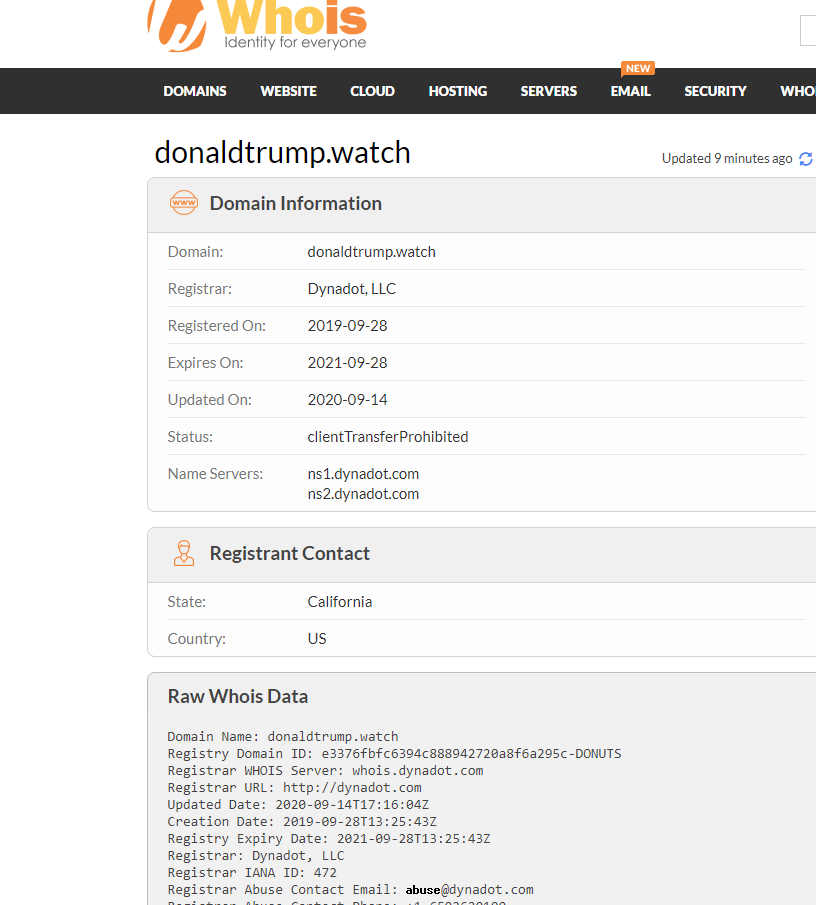Screen dimensions: 816x905
Task: Click the person icon beside Registrant Contact
Action: [x=184, y=553]
